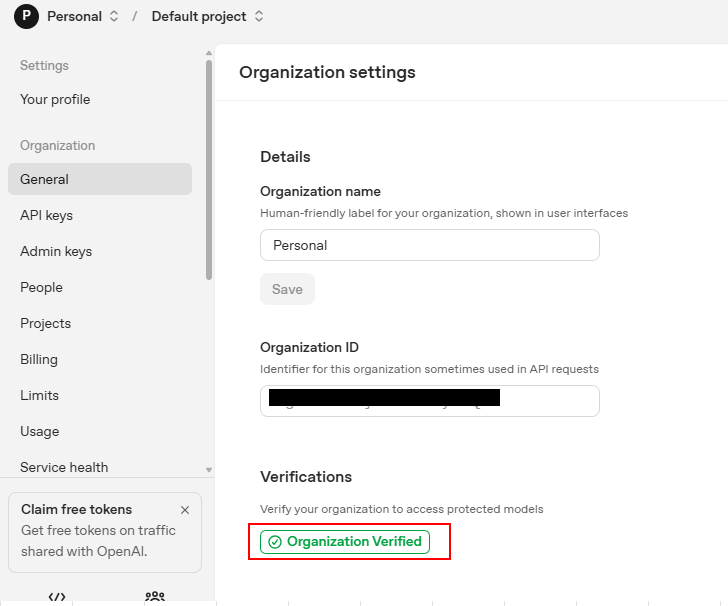
Task: Click the Organization ID field
Action: tap(430, 401)
